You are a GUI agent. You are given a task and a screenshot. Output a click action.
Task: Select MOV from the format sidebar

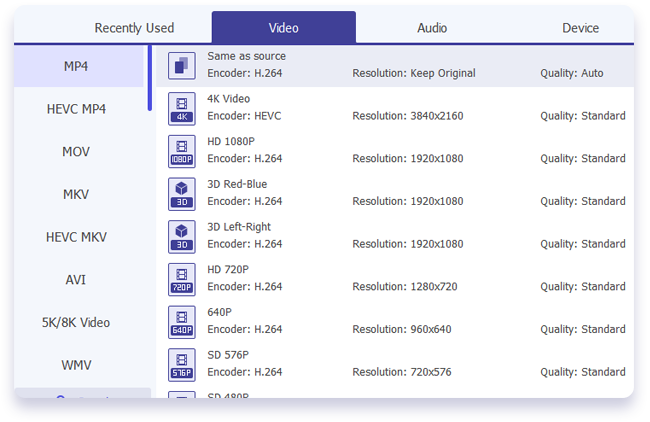click(x=76, y=151)
